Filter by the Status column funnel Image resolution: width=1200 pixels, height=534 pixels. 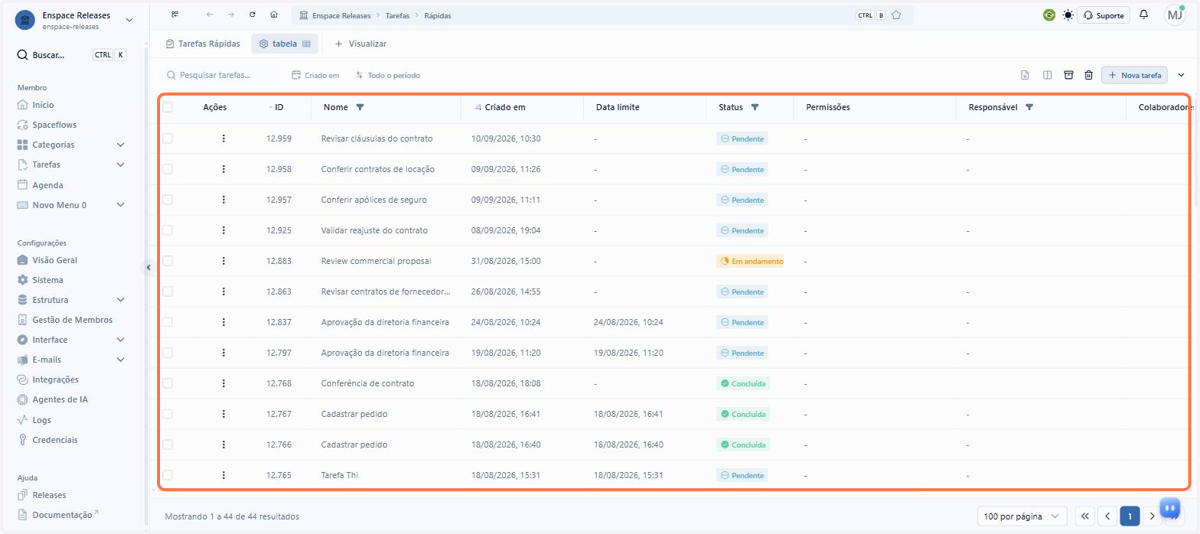[x=755, y=107]
